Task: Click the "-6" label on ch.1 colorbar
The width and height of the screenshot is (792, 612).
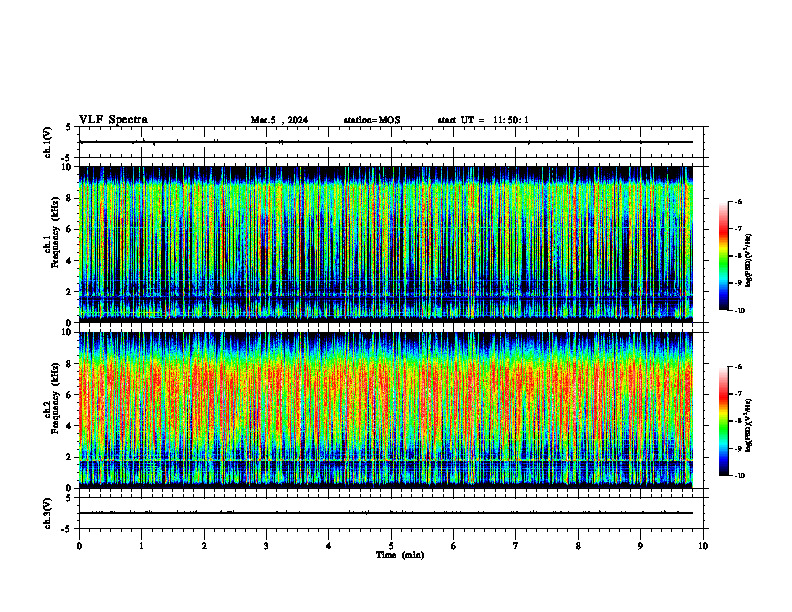Action: [738, 201]
